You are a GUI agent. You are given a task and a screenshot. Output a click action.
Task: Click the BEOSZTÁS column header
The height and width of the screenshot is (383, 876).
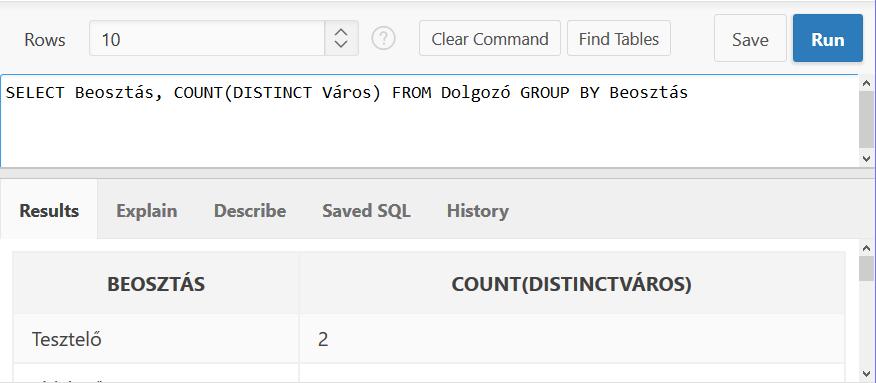tap(156, 284)
